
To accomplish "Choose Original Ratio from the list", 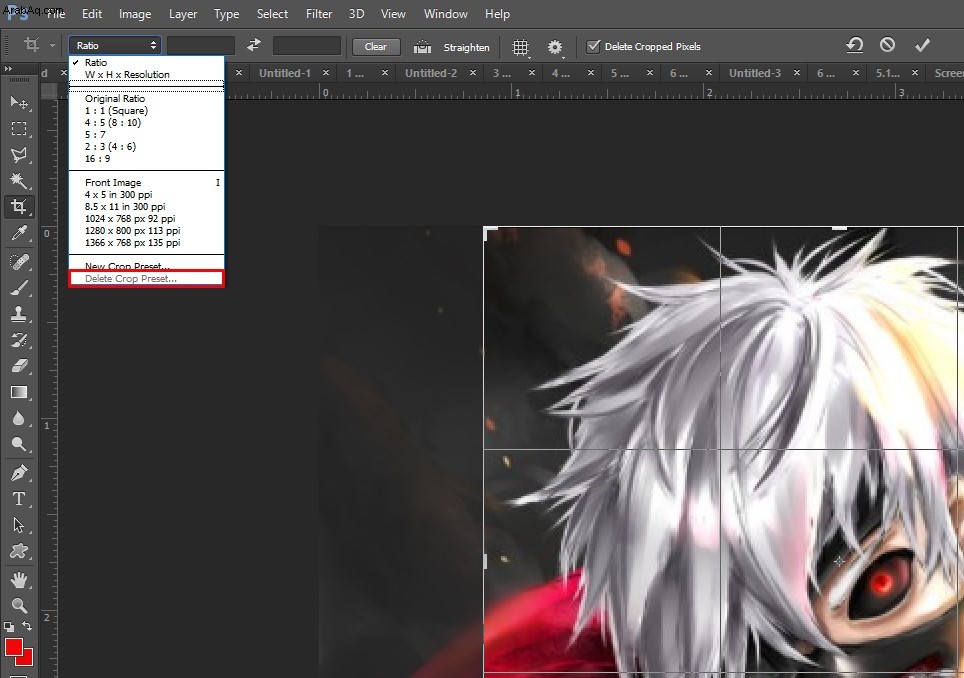I will pos(147,98).
